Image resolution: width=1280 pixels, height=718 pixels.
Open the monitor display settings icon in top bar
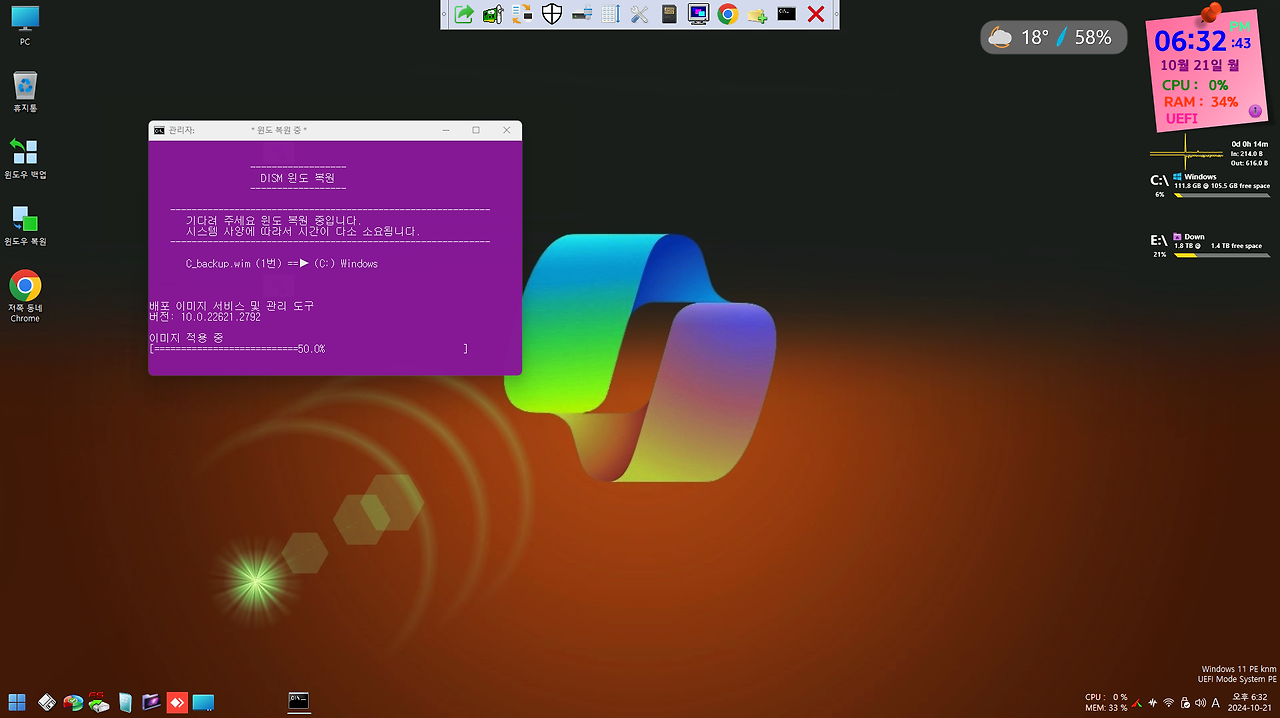click(x=698, y=14)
